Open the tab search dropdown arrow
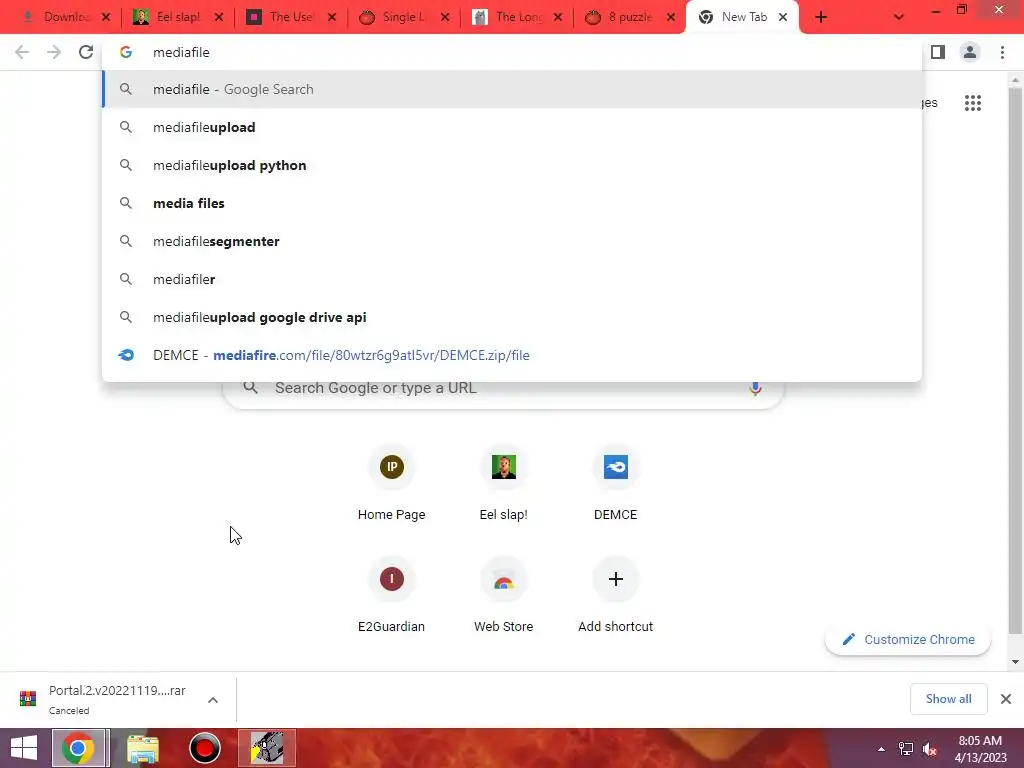 tap(899, 17)
